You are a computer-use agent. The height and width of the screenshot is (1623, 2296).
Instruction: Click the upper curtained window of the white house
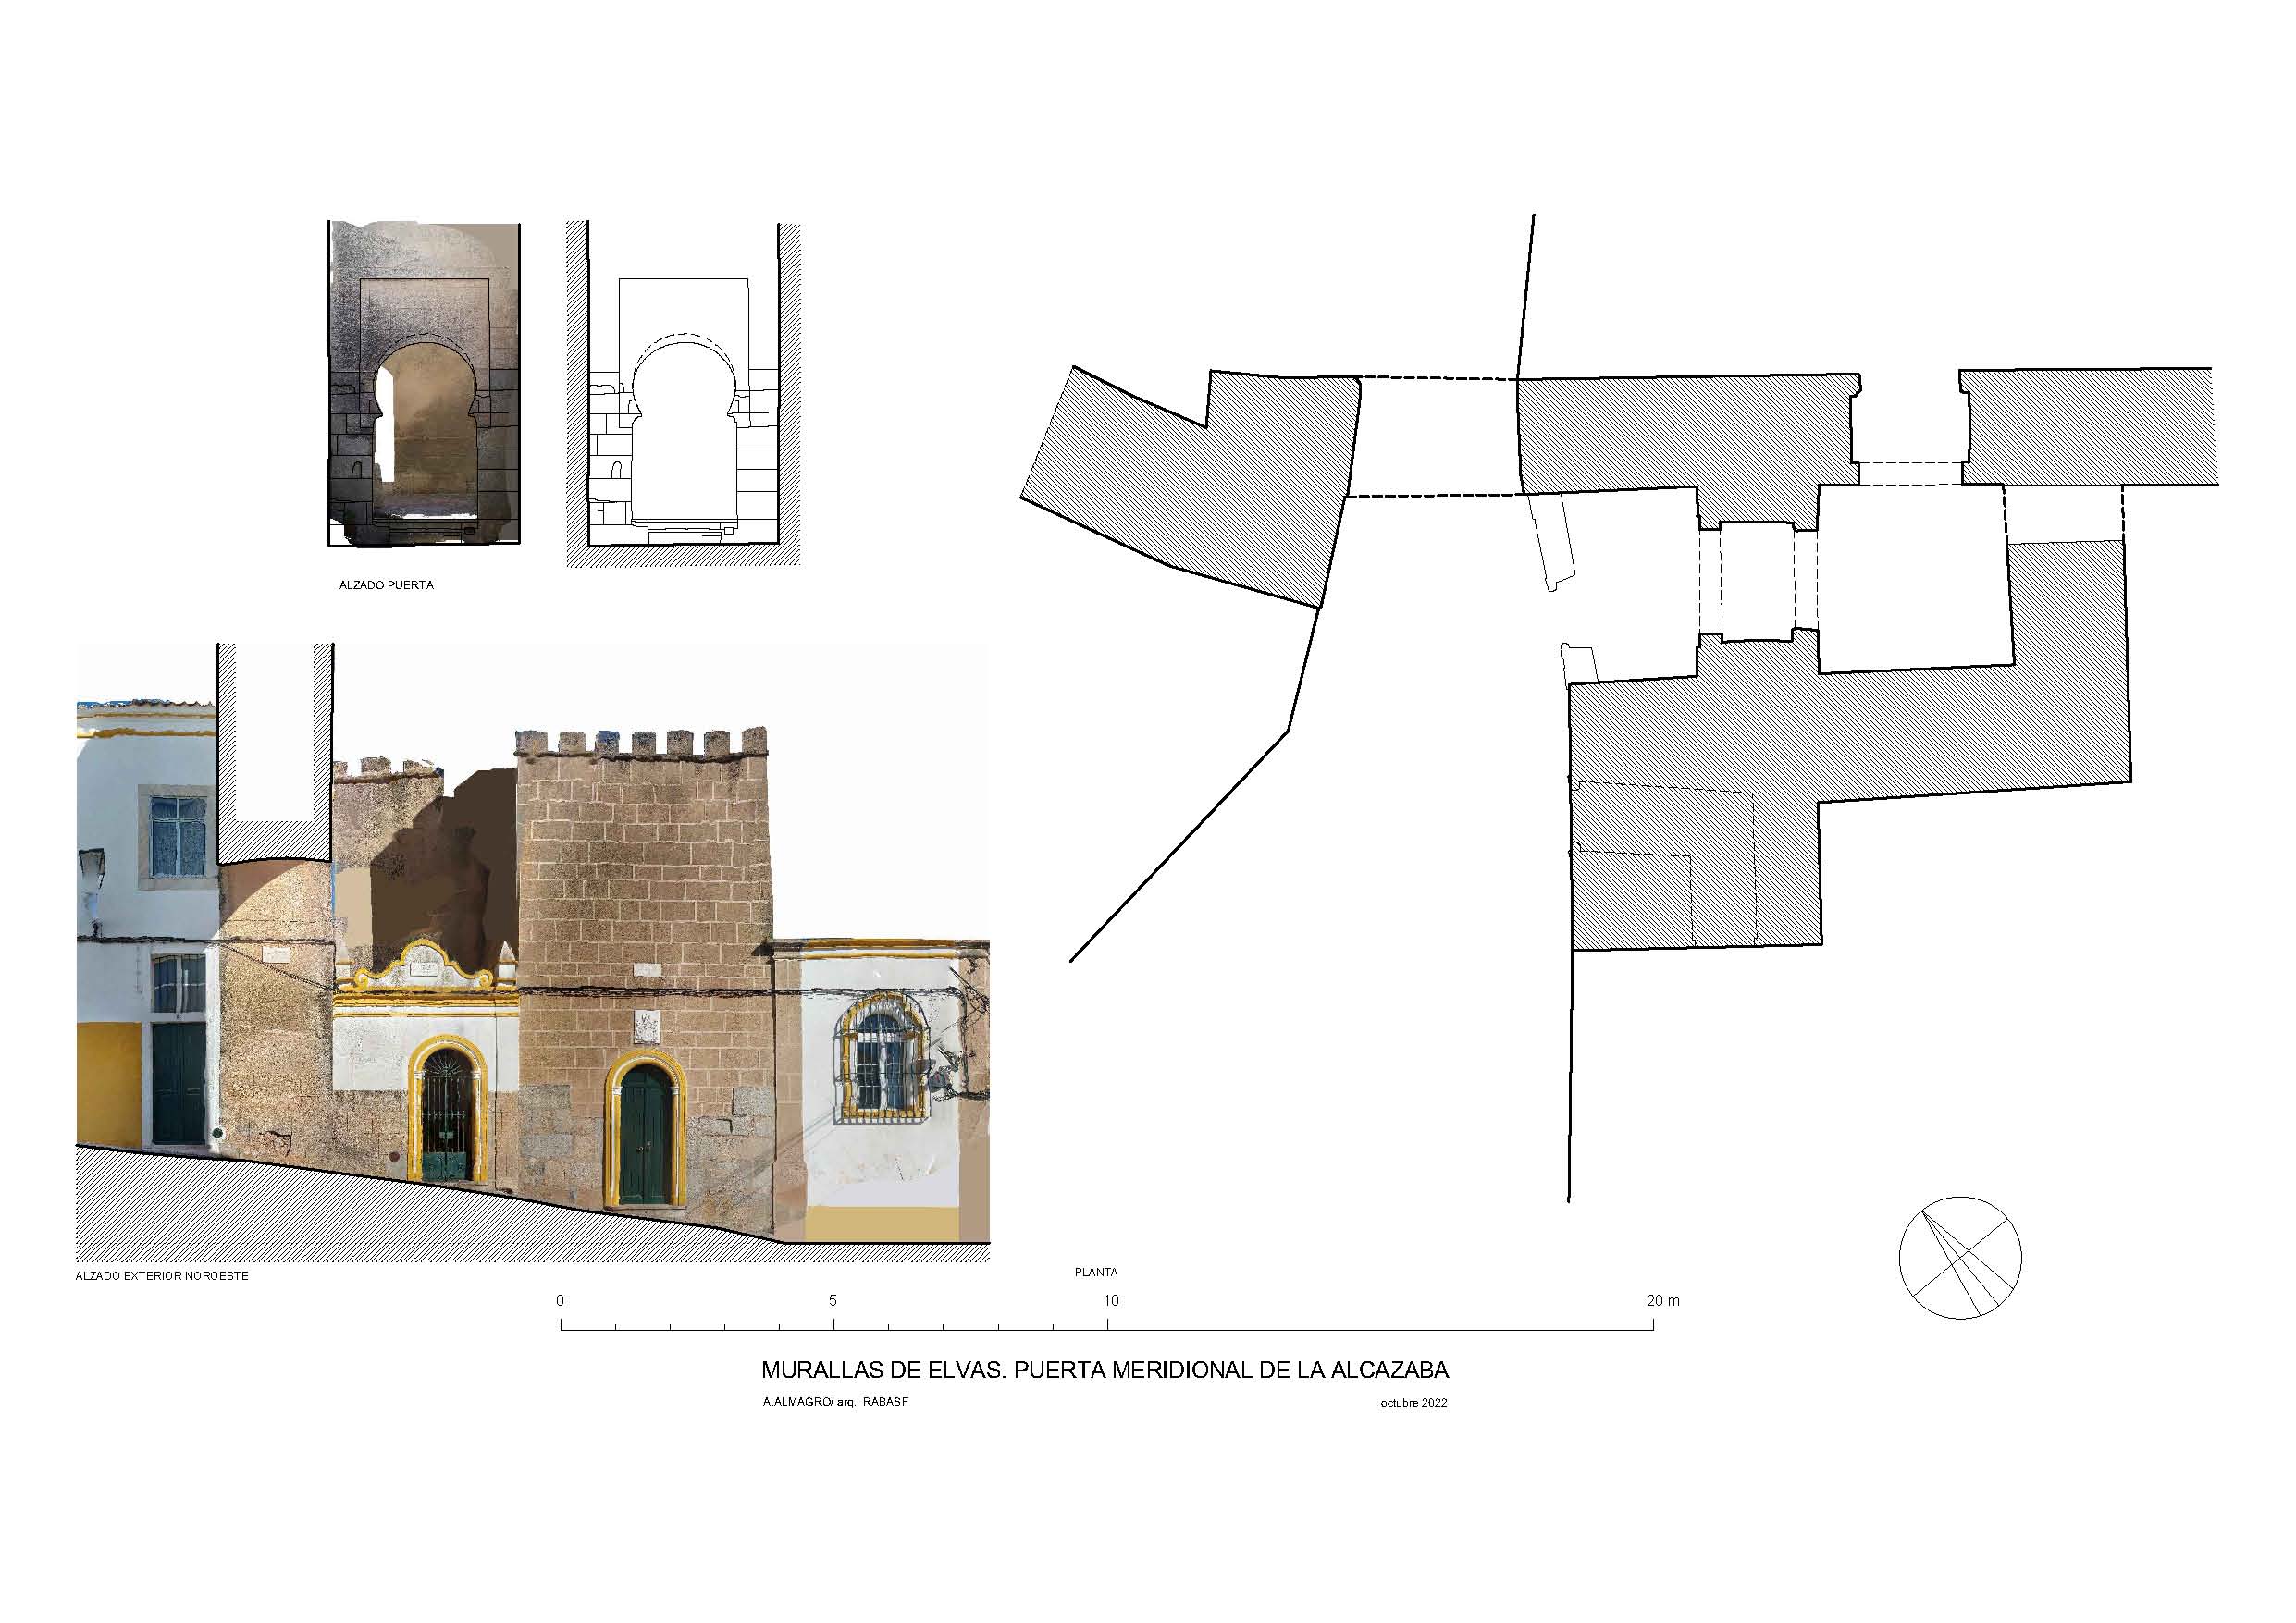click(x=179, y=836)
